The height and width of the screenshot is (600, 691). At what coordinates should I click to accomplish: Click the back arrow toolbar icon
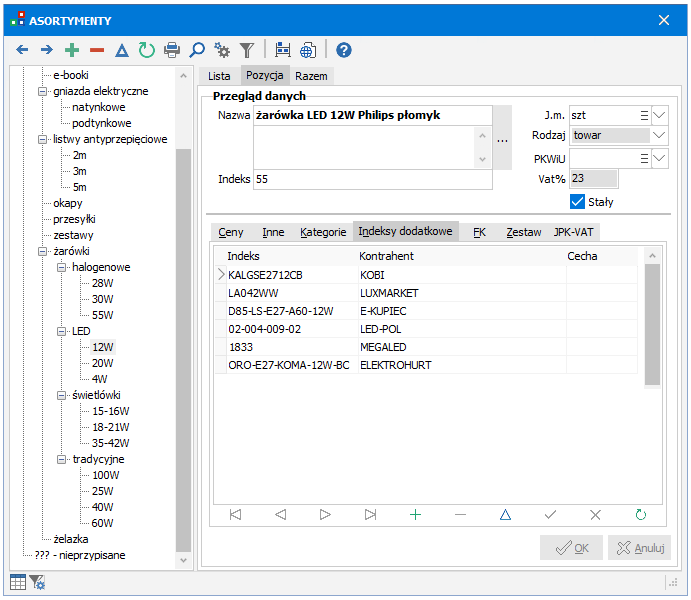[22, 50]
